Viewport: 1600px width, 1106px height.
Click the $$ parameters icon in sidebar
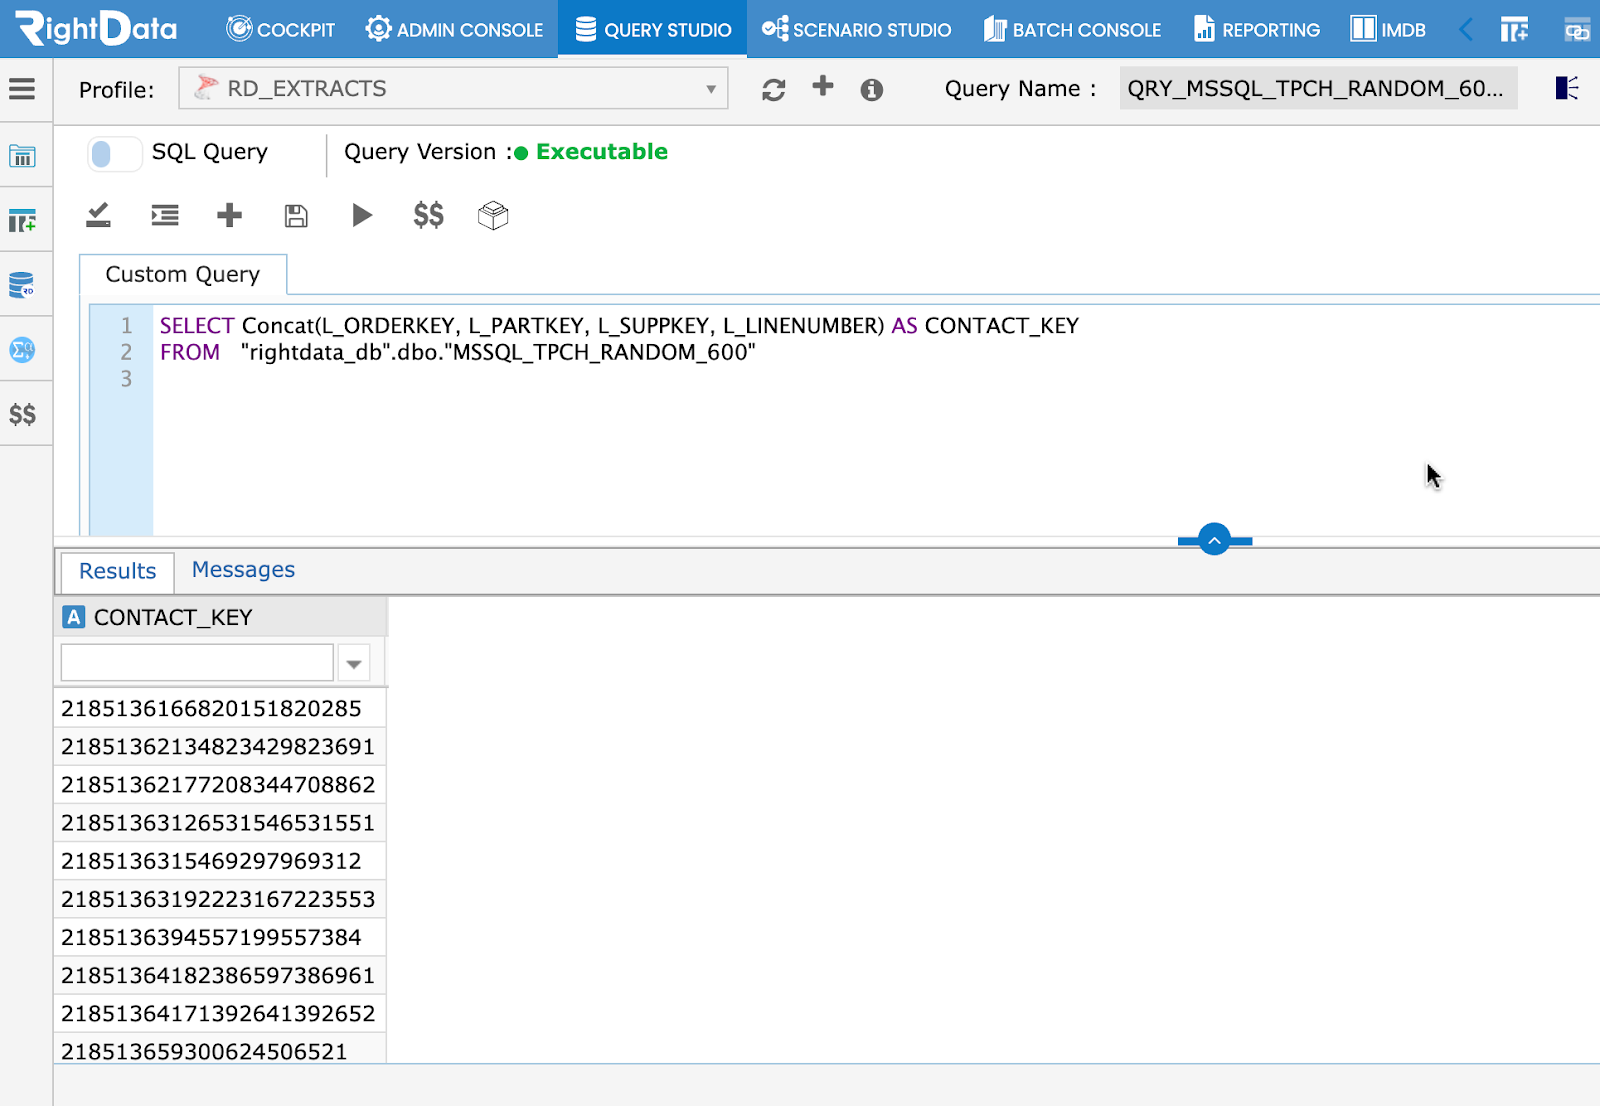pyautogui.click(x=22, y=414)
